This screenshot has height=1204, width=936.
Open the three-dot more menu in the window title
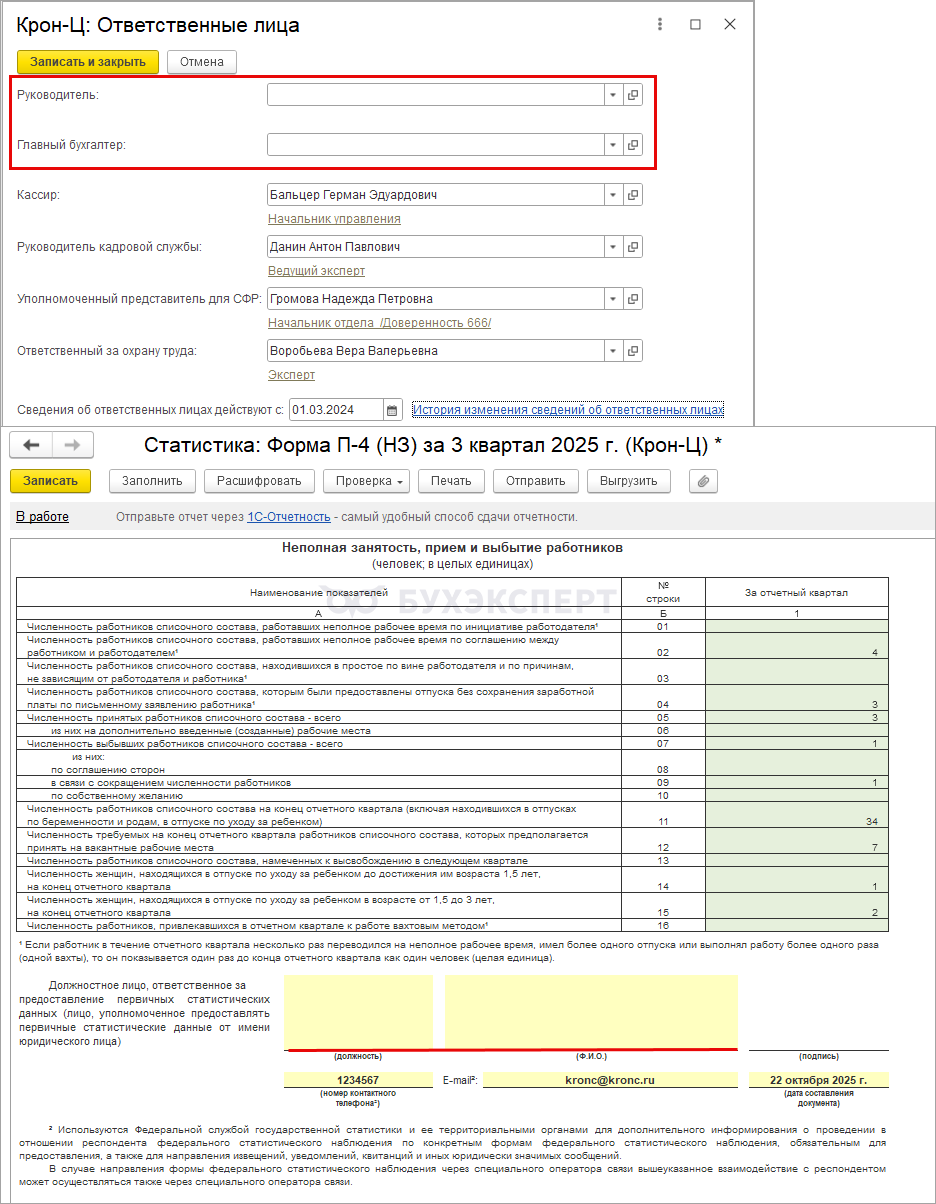[x=659, y=25]
